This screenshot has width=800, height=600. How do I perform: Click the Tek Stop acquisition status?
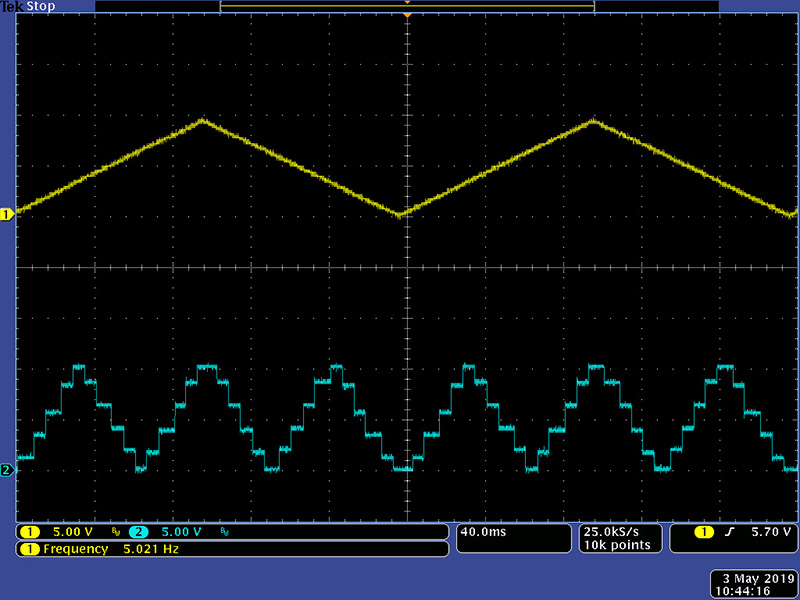[27, 6]
